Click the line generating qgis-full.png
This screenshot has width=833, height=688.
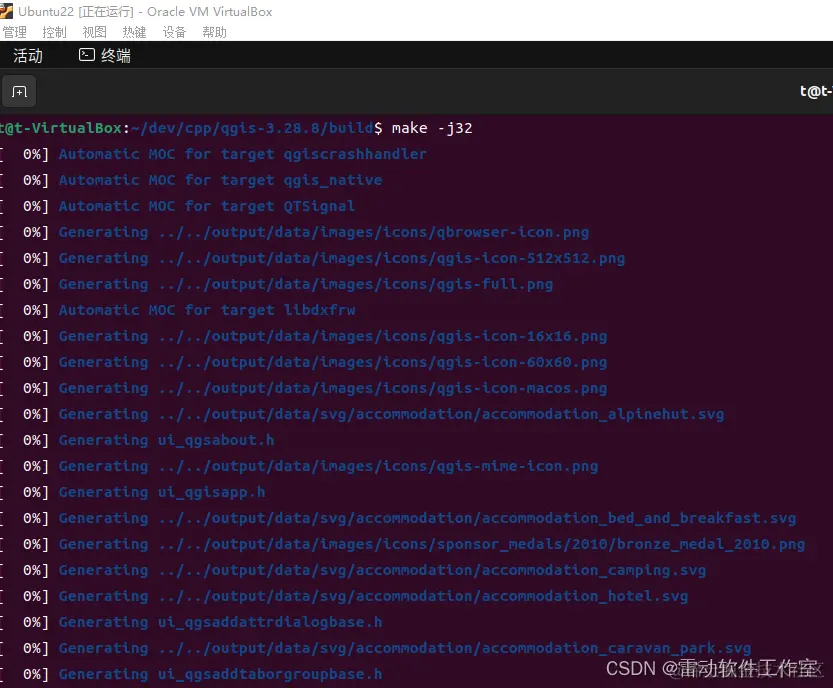pyautogui.click(x=305, y=284)
